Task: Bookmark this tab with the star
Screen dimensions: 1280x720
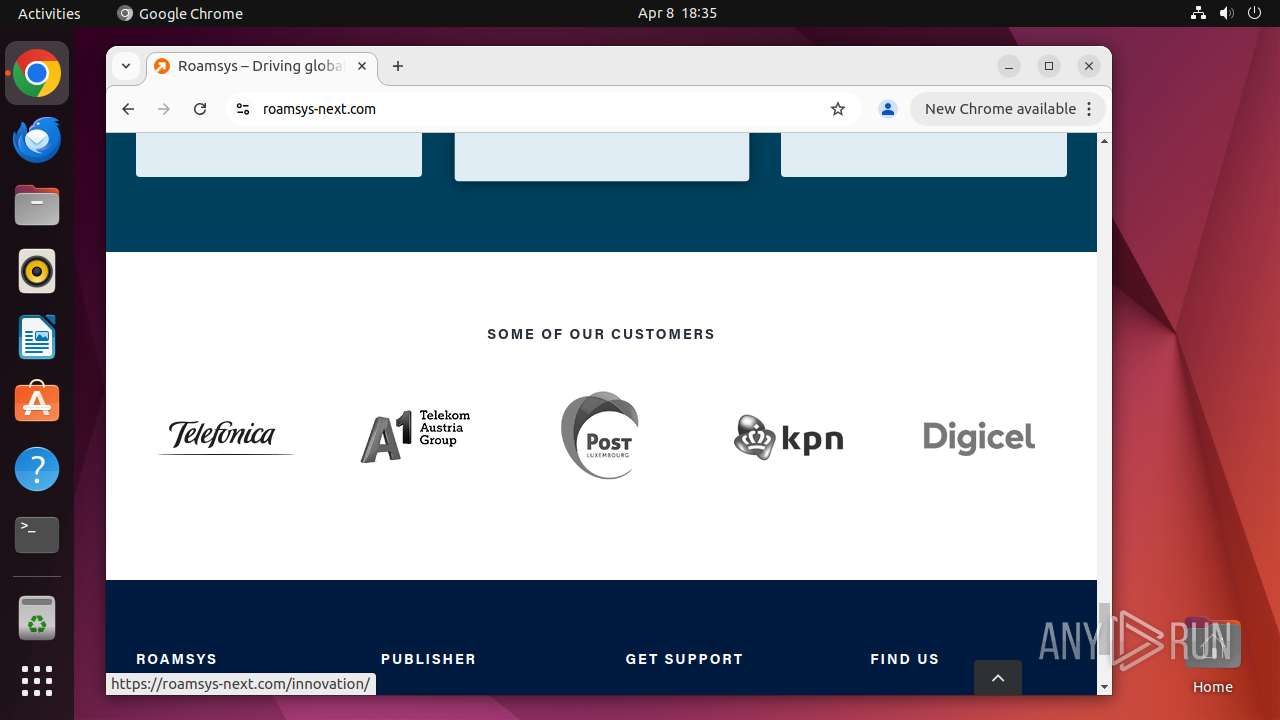Action: [x=838, y=109]
